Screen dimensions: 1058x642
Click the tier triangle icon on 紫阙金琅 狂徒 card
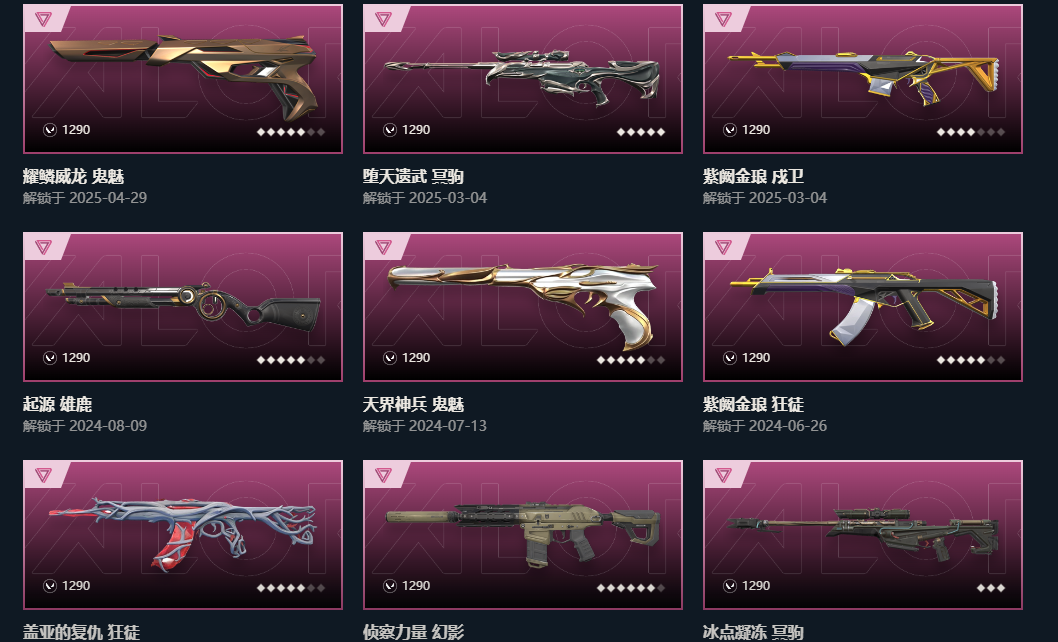point(723,247)
